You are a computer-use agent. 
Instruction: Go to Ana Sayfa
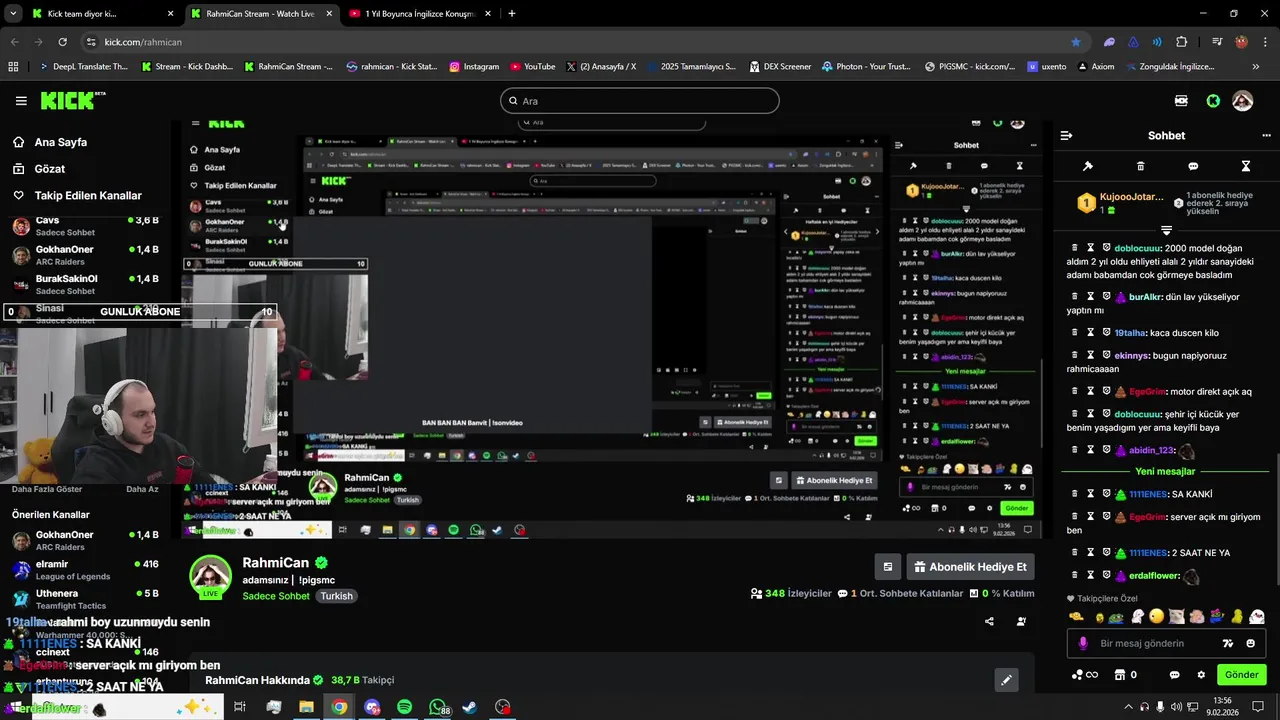(x=61, y=142)
